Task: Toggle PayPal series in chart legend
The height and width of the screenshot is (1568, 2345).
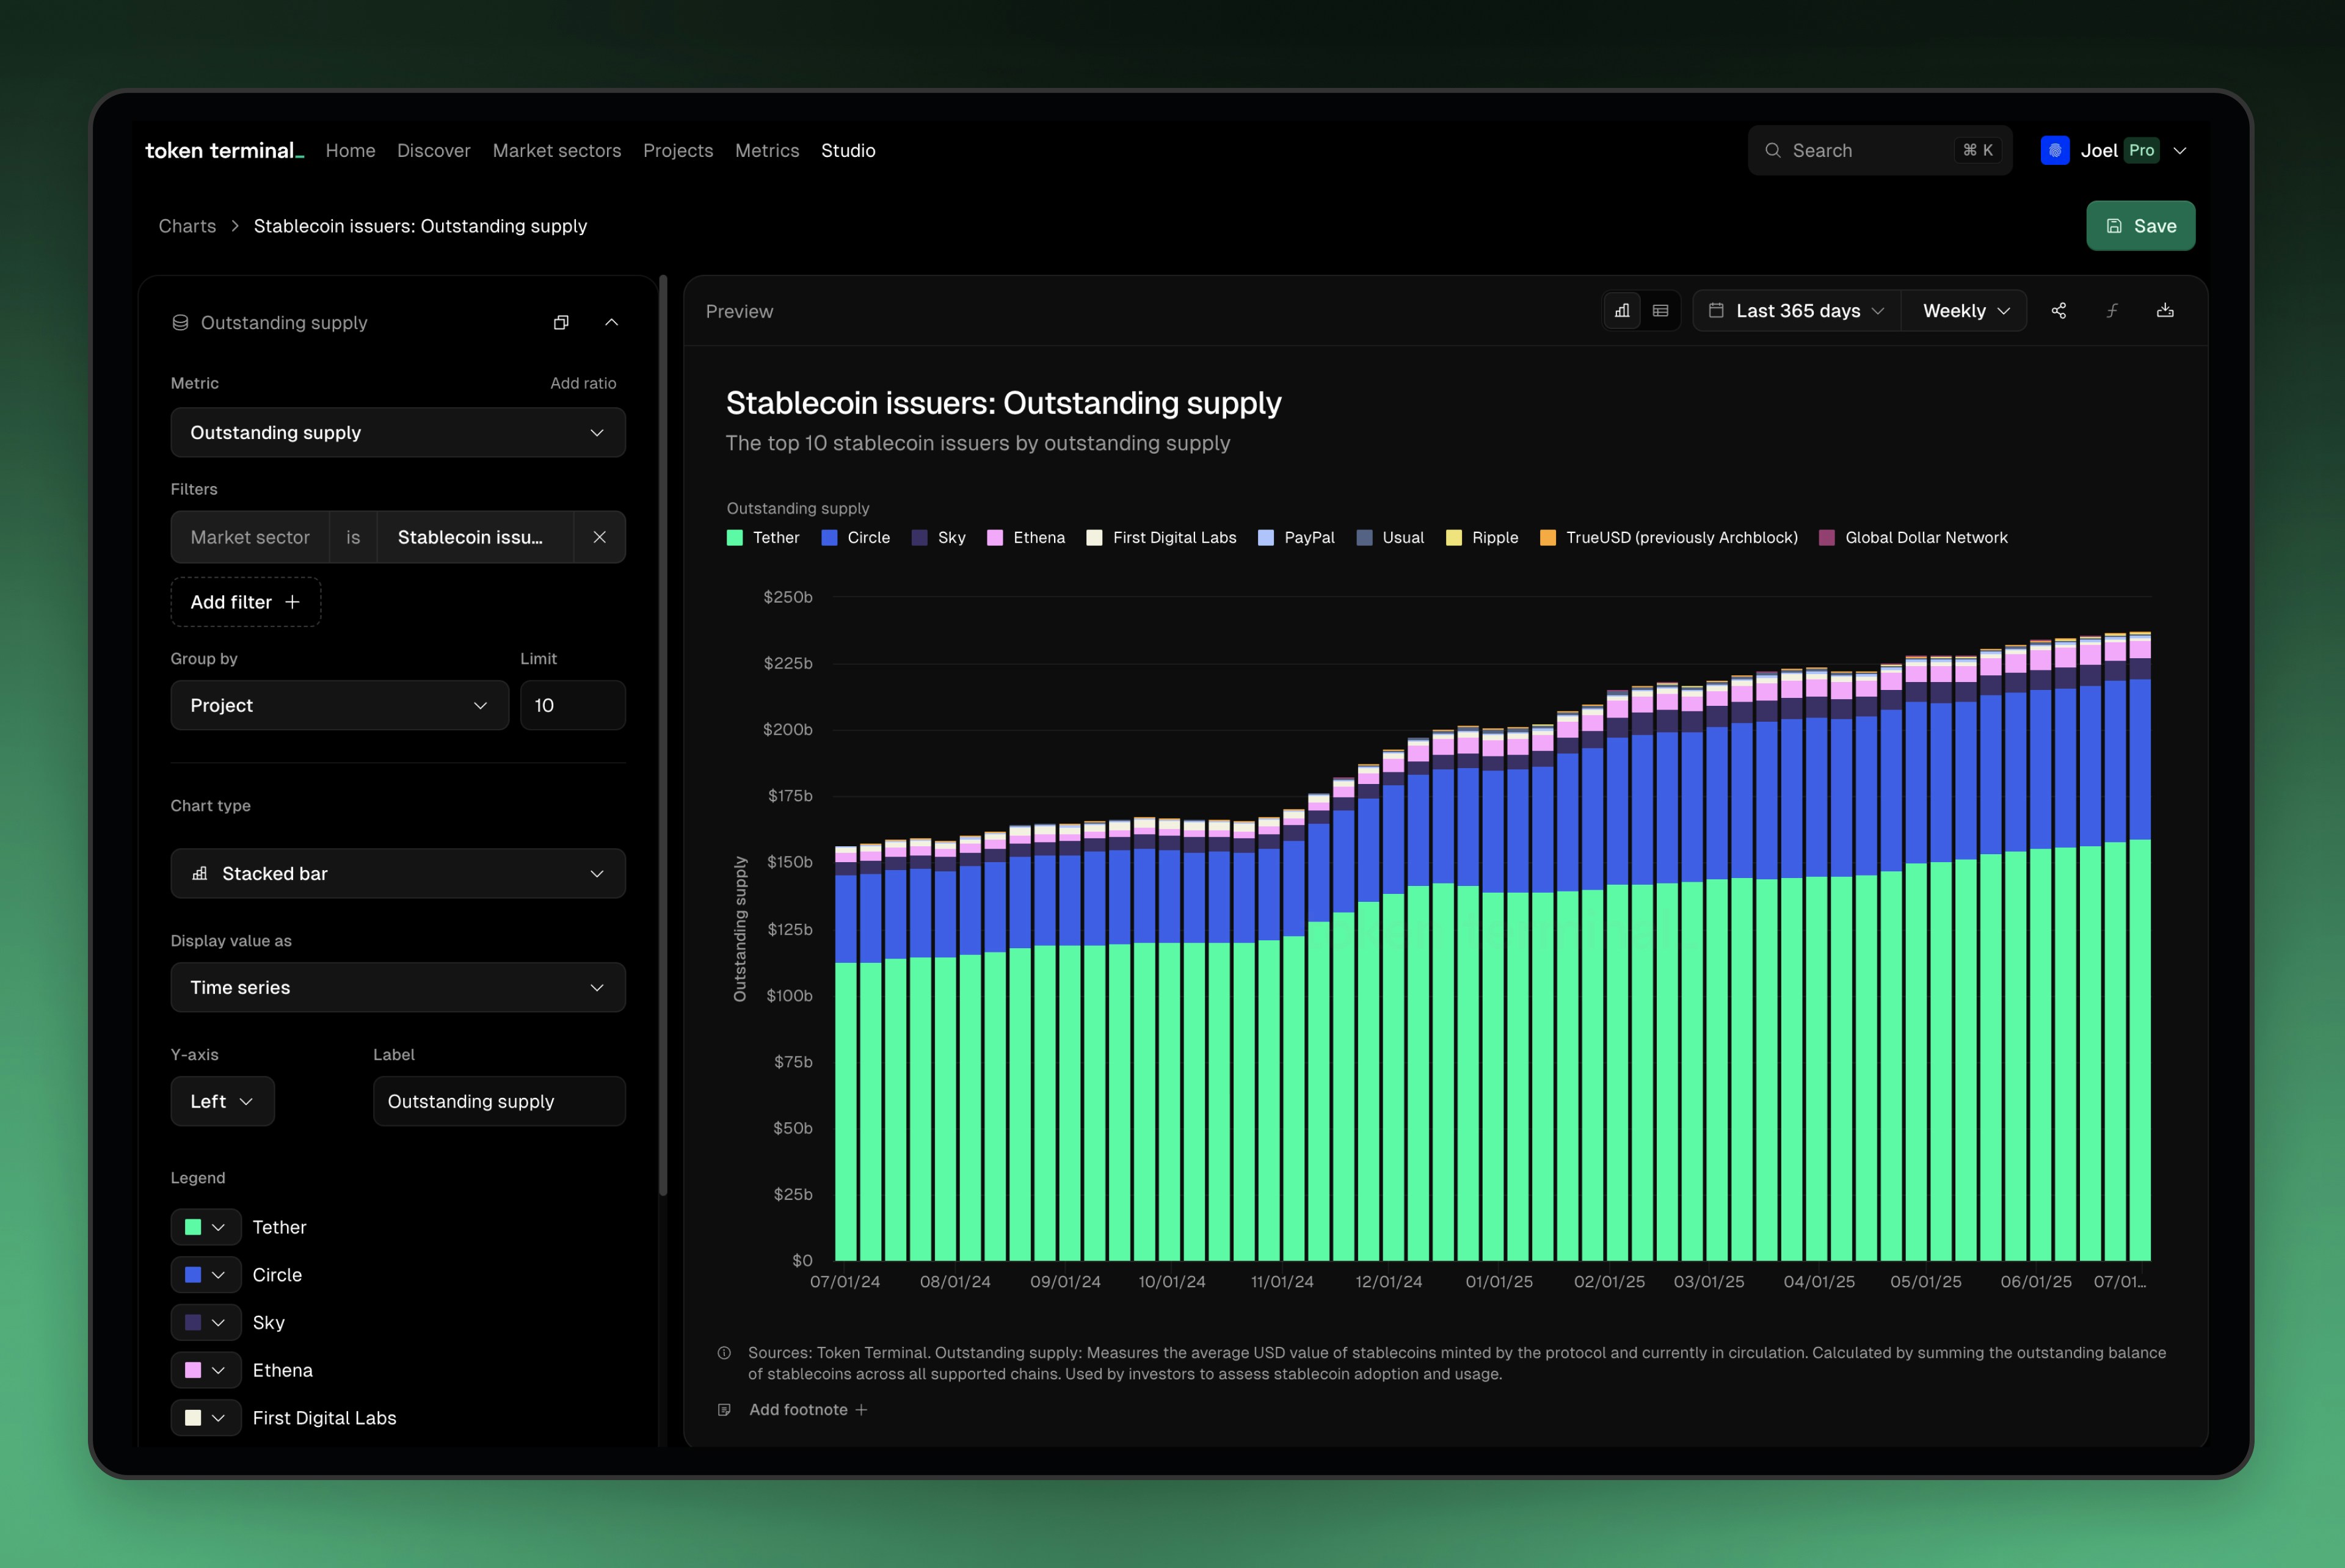Action: point(1296,538)
